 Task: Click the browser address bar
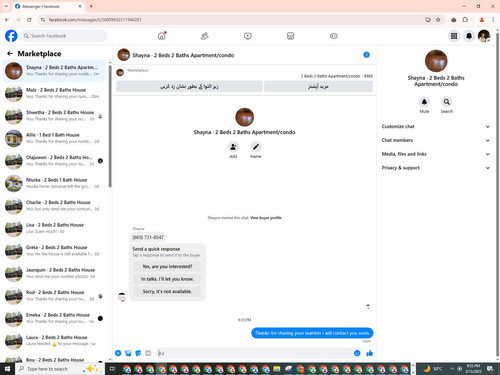pos(233,20)
